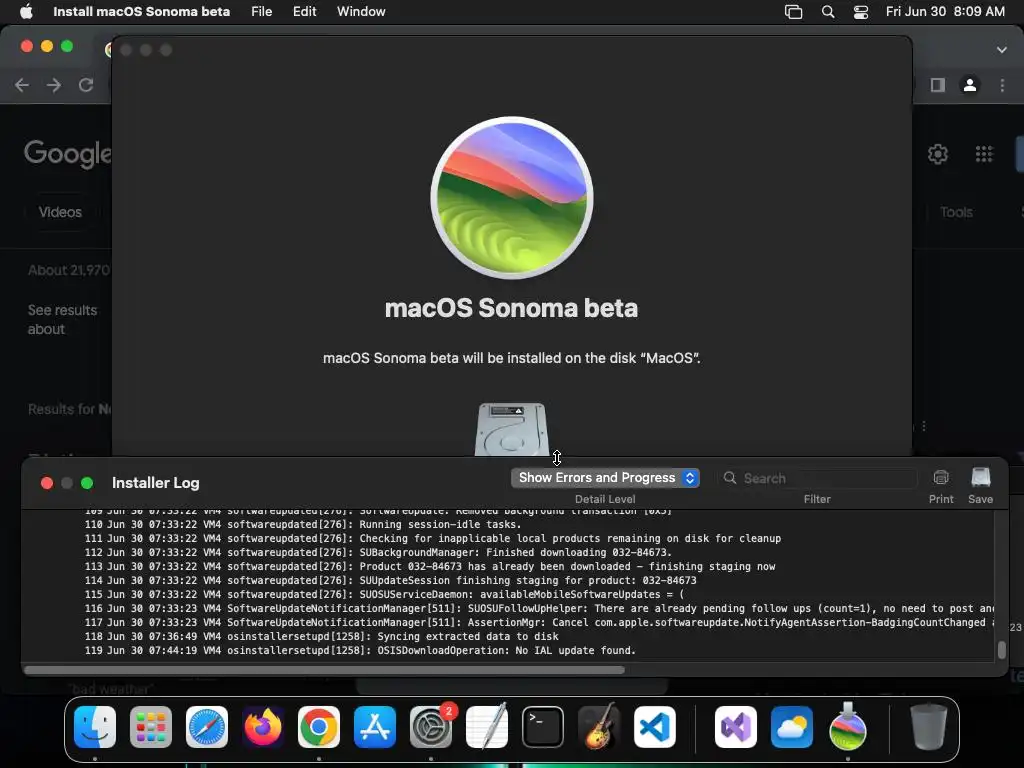Click Tools in Google search results
The width and height of the screenshot is (1024, 768).
pyautogui.click(x=956, y=212)
